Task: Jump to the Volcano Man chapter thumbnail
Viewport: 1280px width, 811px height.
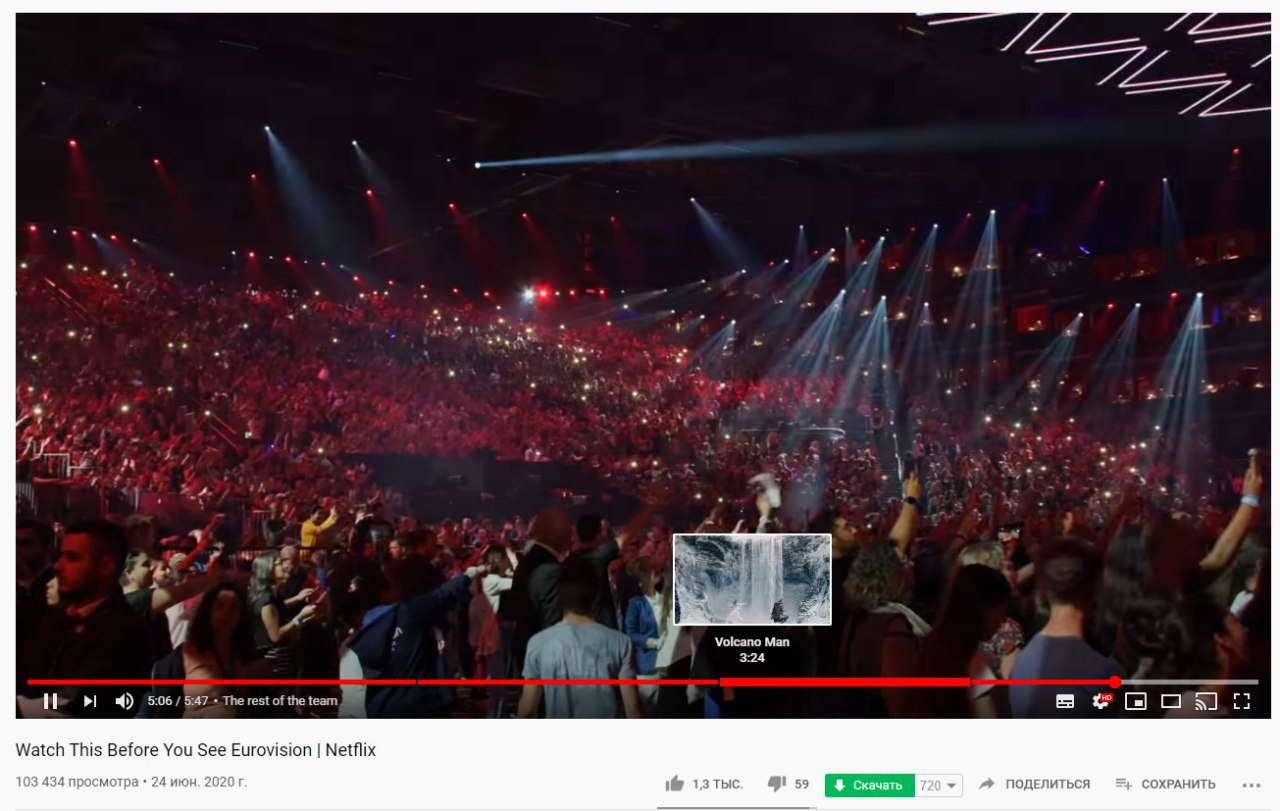Action: [752, 580]
